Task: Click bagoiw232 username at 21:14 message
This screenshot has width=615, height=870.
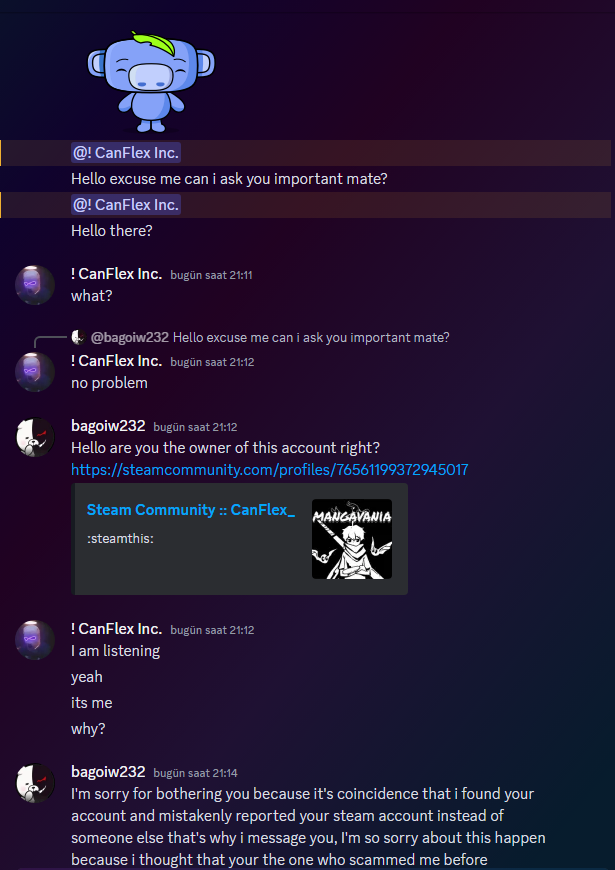Action: pyautogui.click(x=108, y=772)
